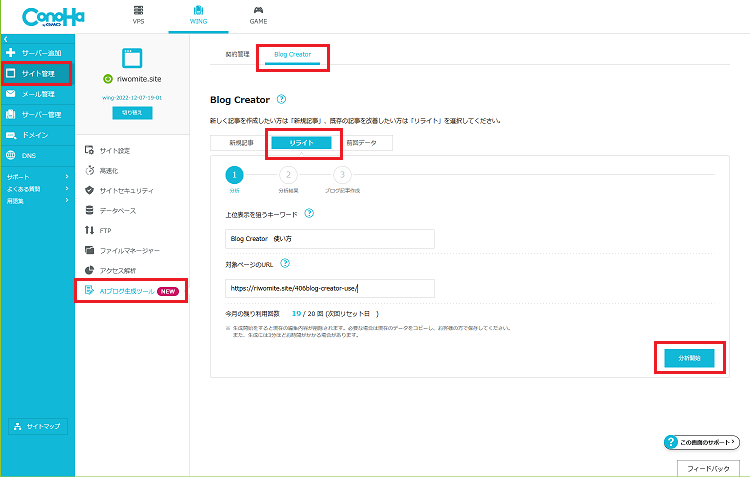This screenshot has width=750, height=477.
Task: Click the サイト設定 icon
Action: point(89,150)
